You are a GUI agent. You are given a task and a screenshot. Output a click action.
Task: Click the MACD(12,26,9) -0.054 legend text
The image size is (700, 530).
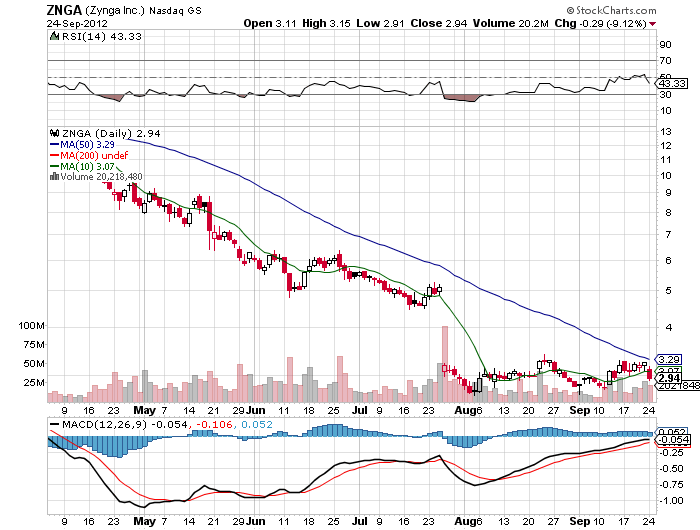pos(125,424)
